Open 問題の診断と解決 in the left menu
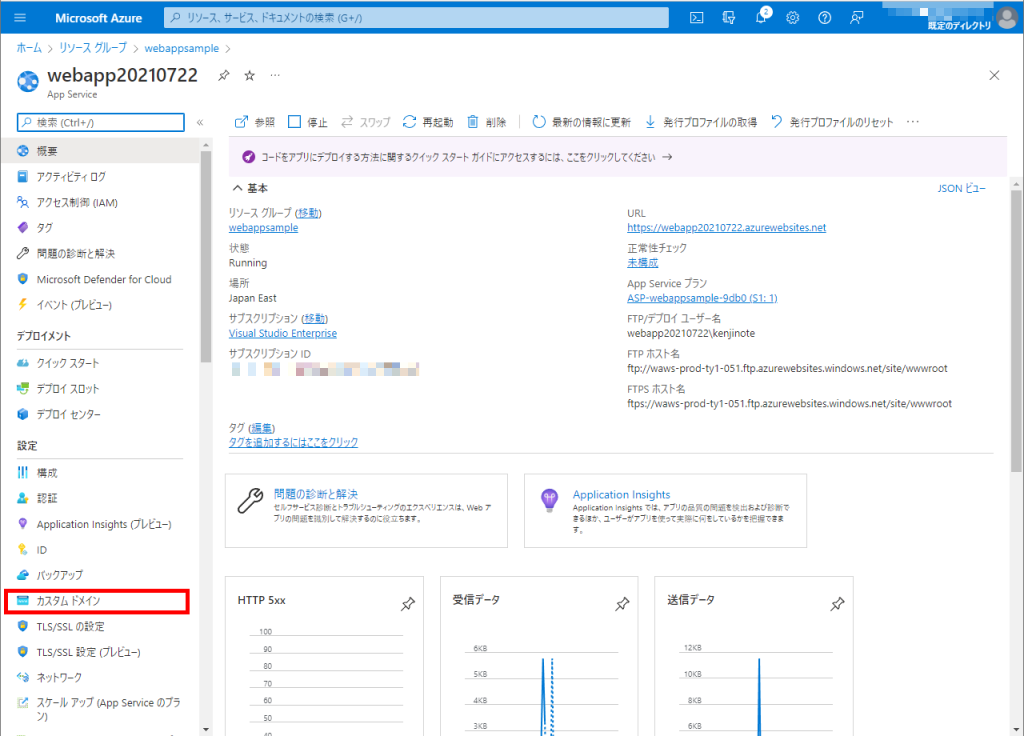 (x=100, y=253)
